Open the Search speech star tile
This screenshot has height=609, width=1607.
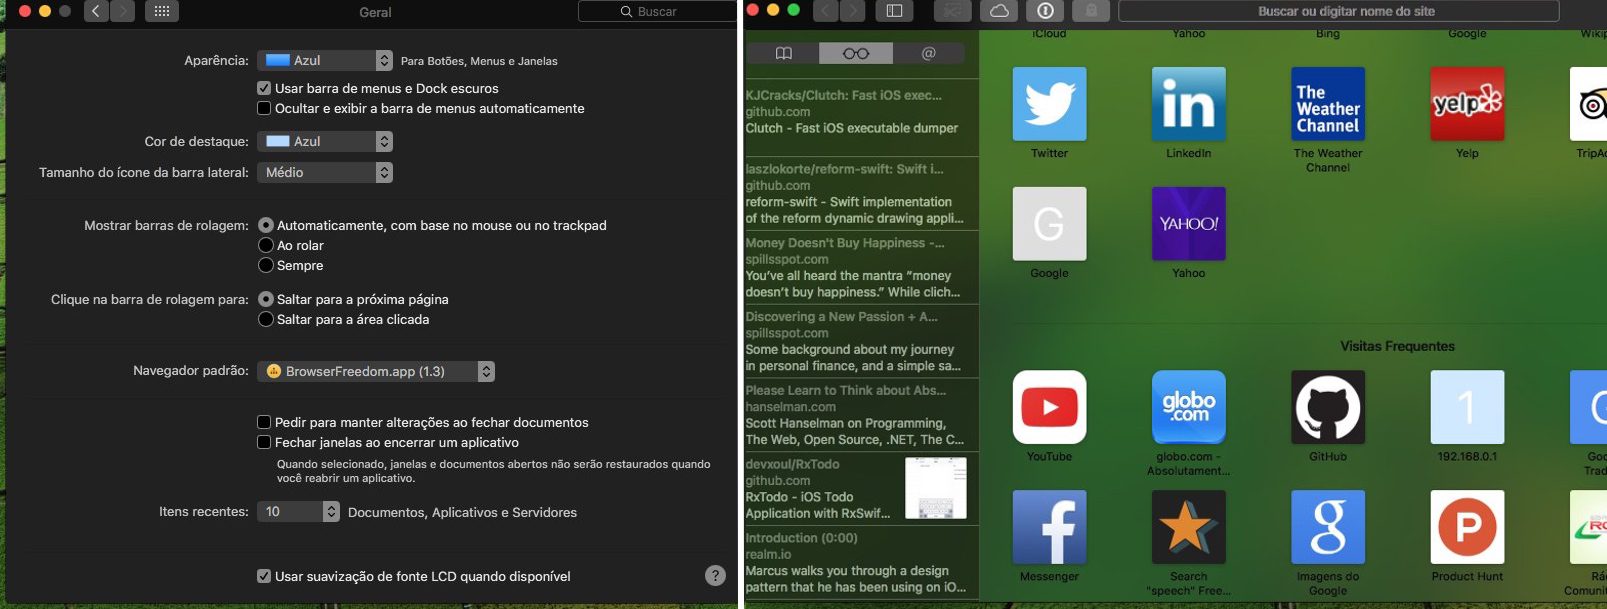point(1188,527)
